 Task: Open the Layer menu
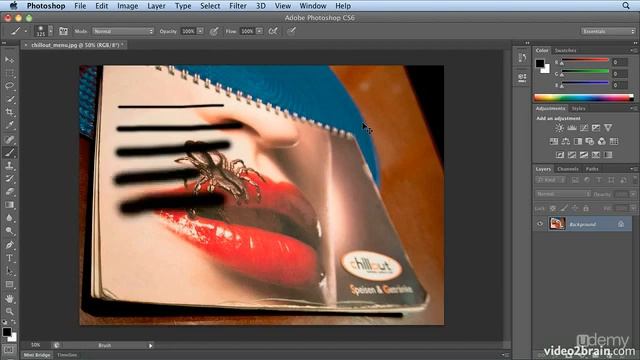[156, 6]
